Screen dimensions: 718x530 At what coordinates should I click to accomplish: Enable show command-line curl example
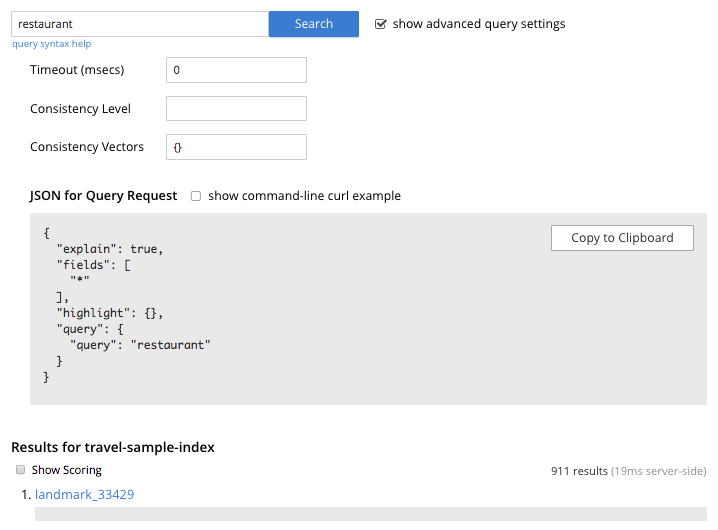click(196, 196)
